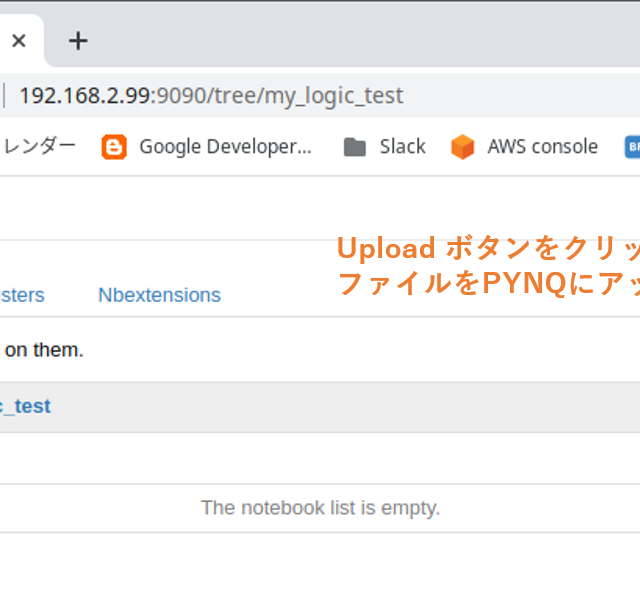Open a new browser tab
The width and height of the screenshot is (640, 602).
78,41
